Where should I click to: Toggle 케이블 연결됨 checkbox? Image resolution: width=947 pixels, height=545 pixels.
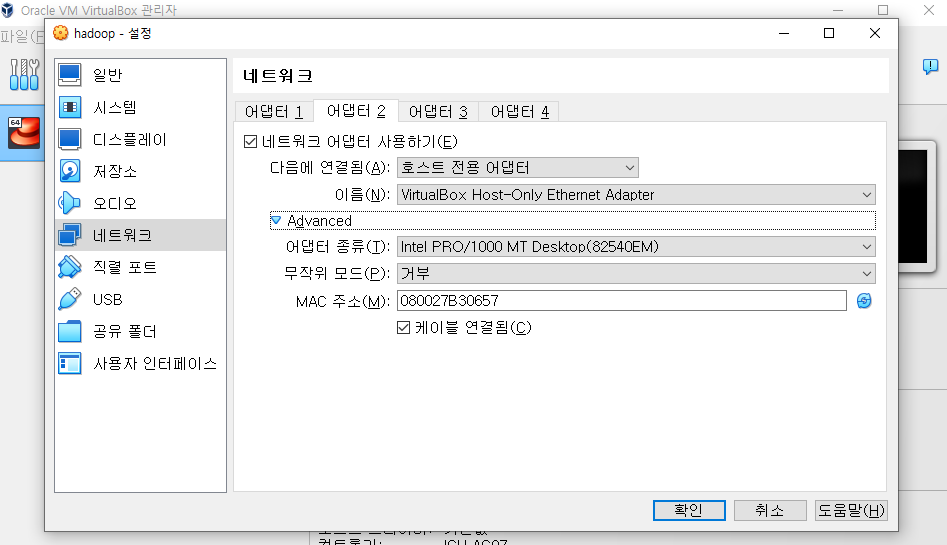tap(403, 327)
